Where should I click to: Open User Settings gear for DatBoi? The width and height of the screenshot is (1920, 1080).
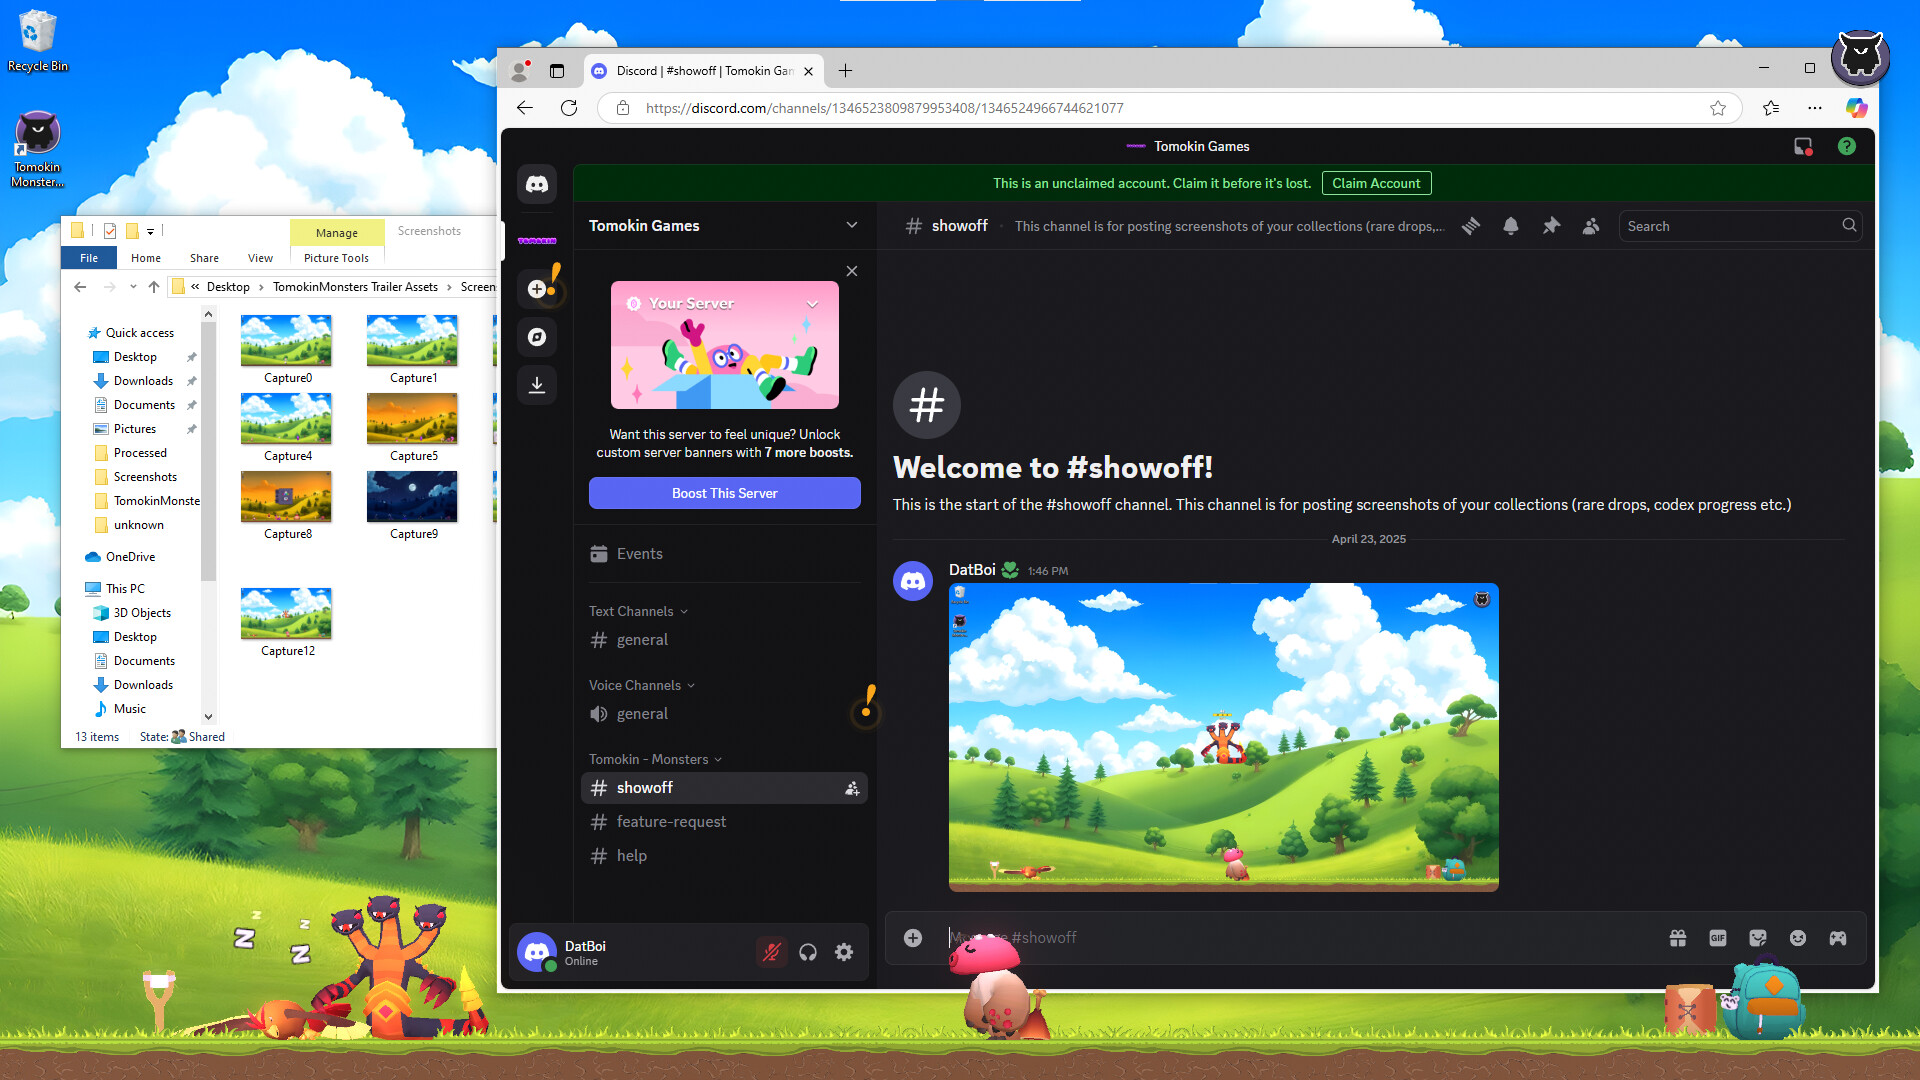pos(843,951)
